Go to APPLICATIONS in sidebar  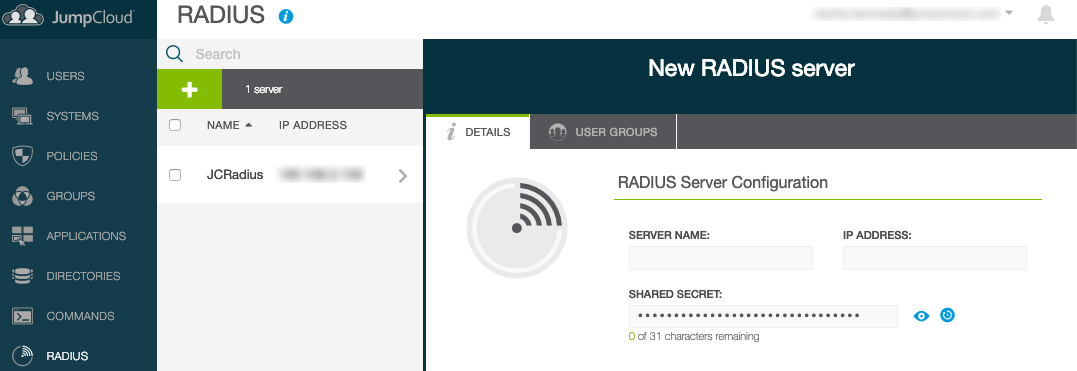[x=86, y=236]
